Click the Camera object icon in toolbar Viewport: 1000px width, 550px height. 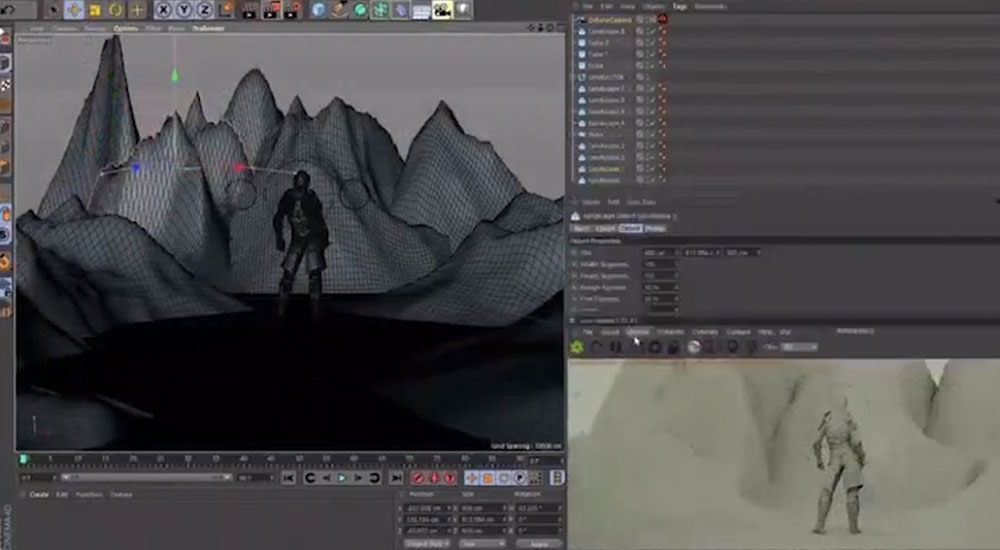pos(442,10)
